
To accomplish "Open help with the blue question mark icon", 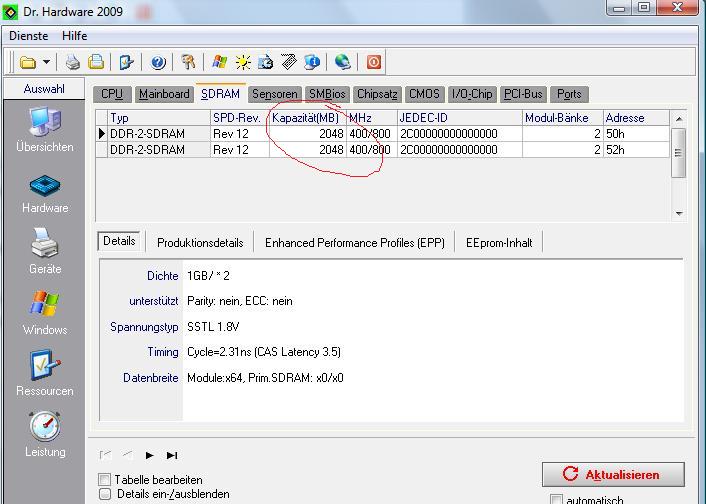I will (x=158, y=62).
